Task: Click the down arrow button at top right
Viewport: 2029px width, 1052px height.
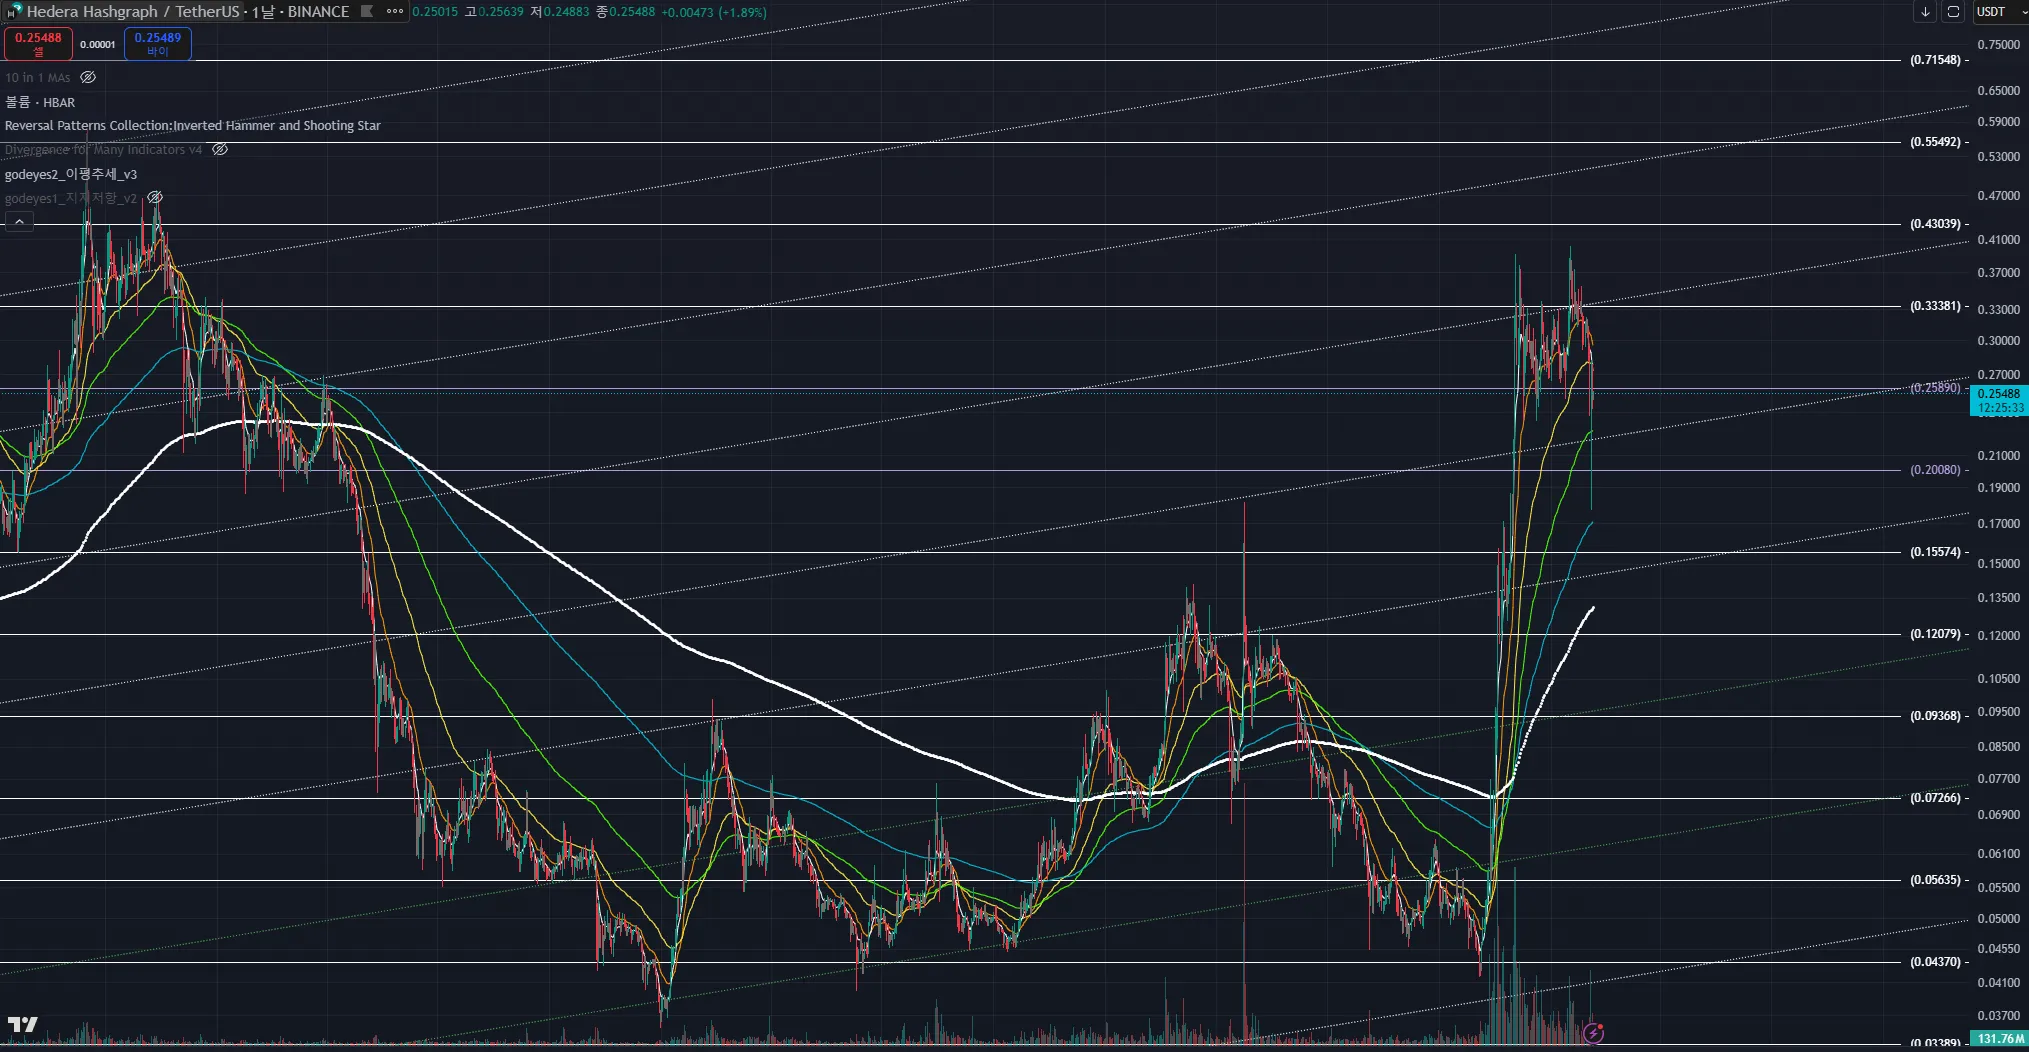Action: pos(1925,12)
